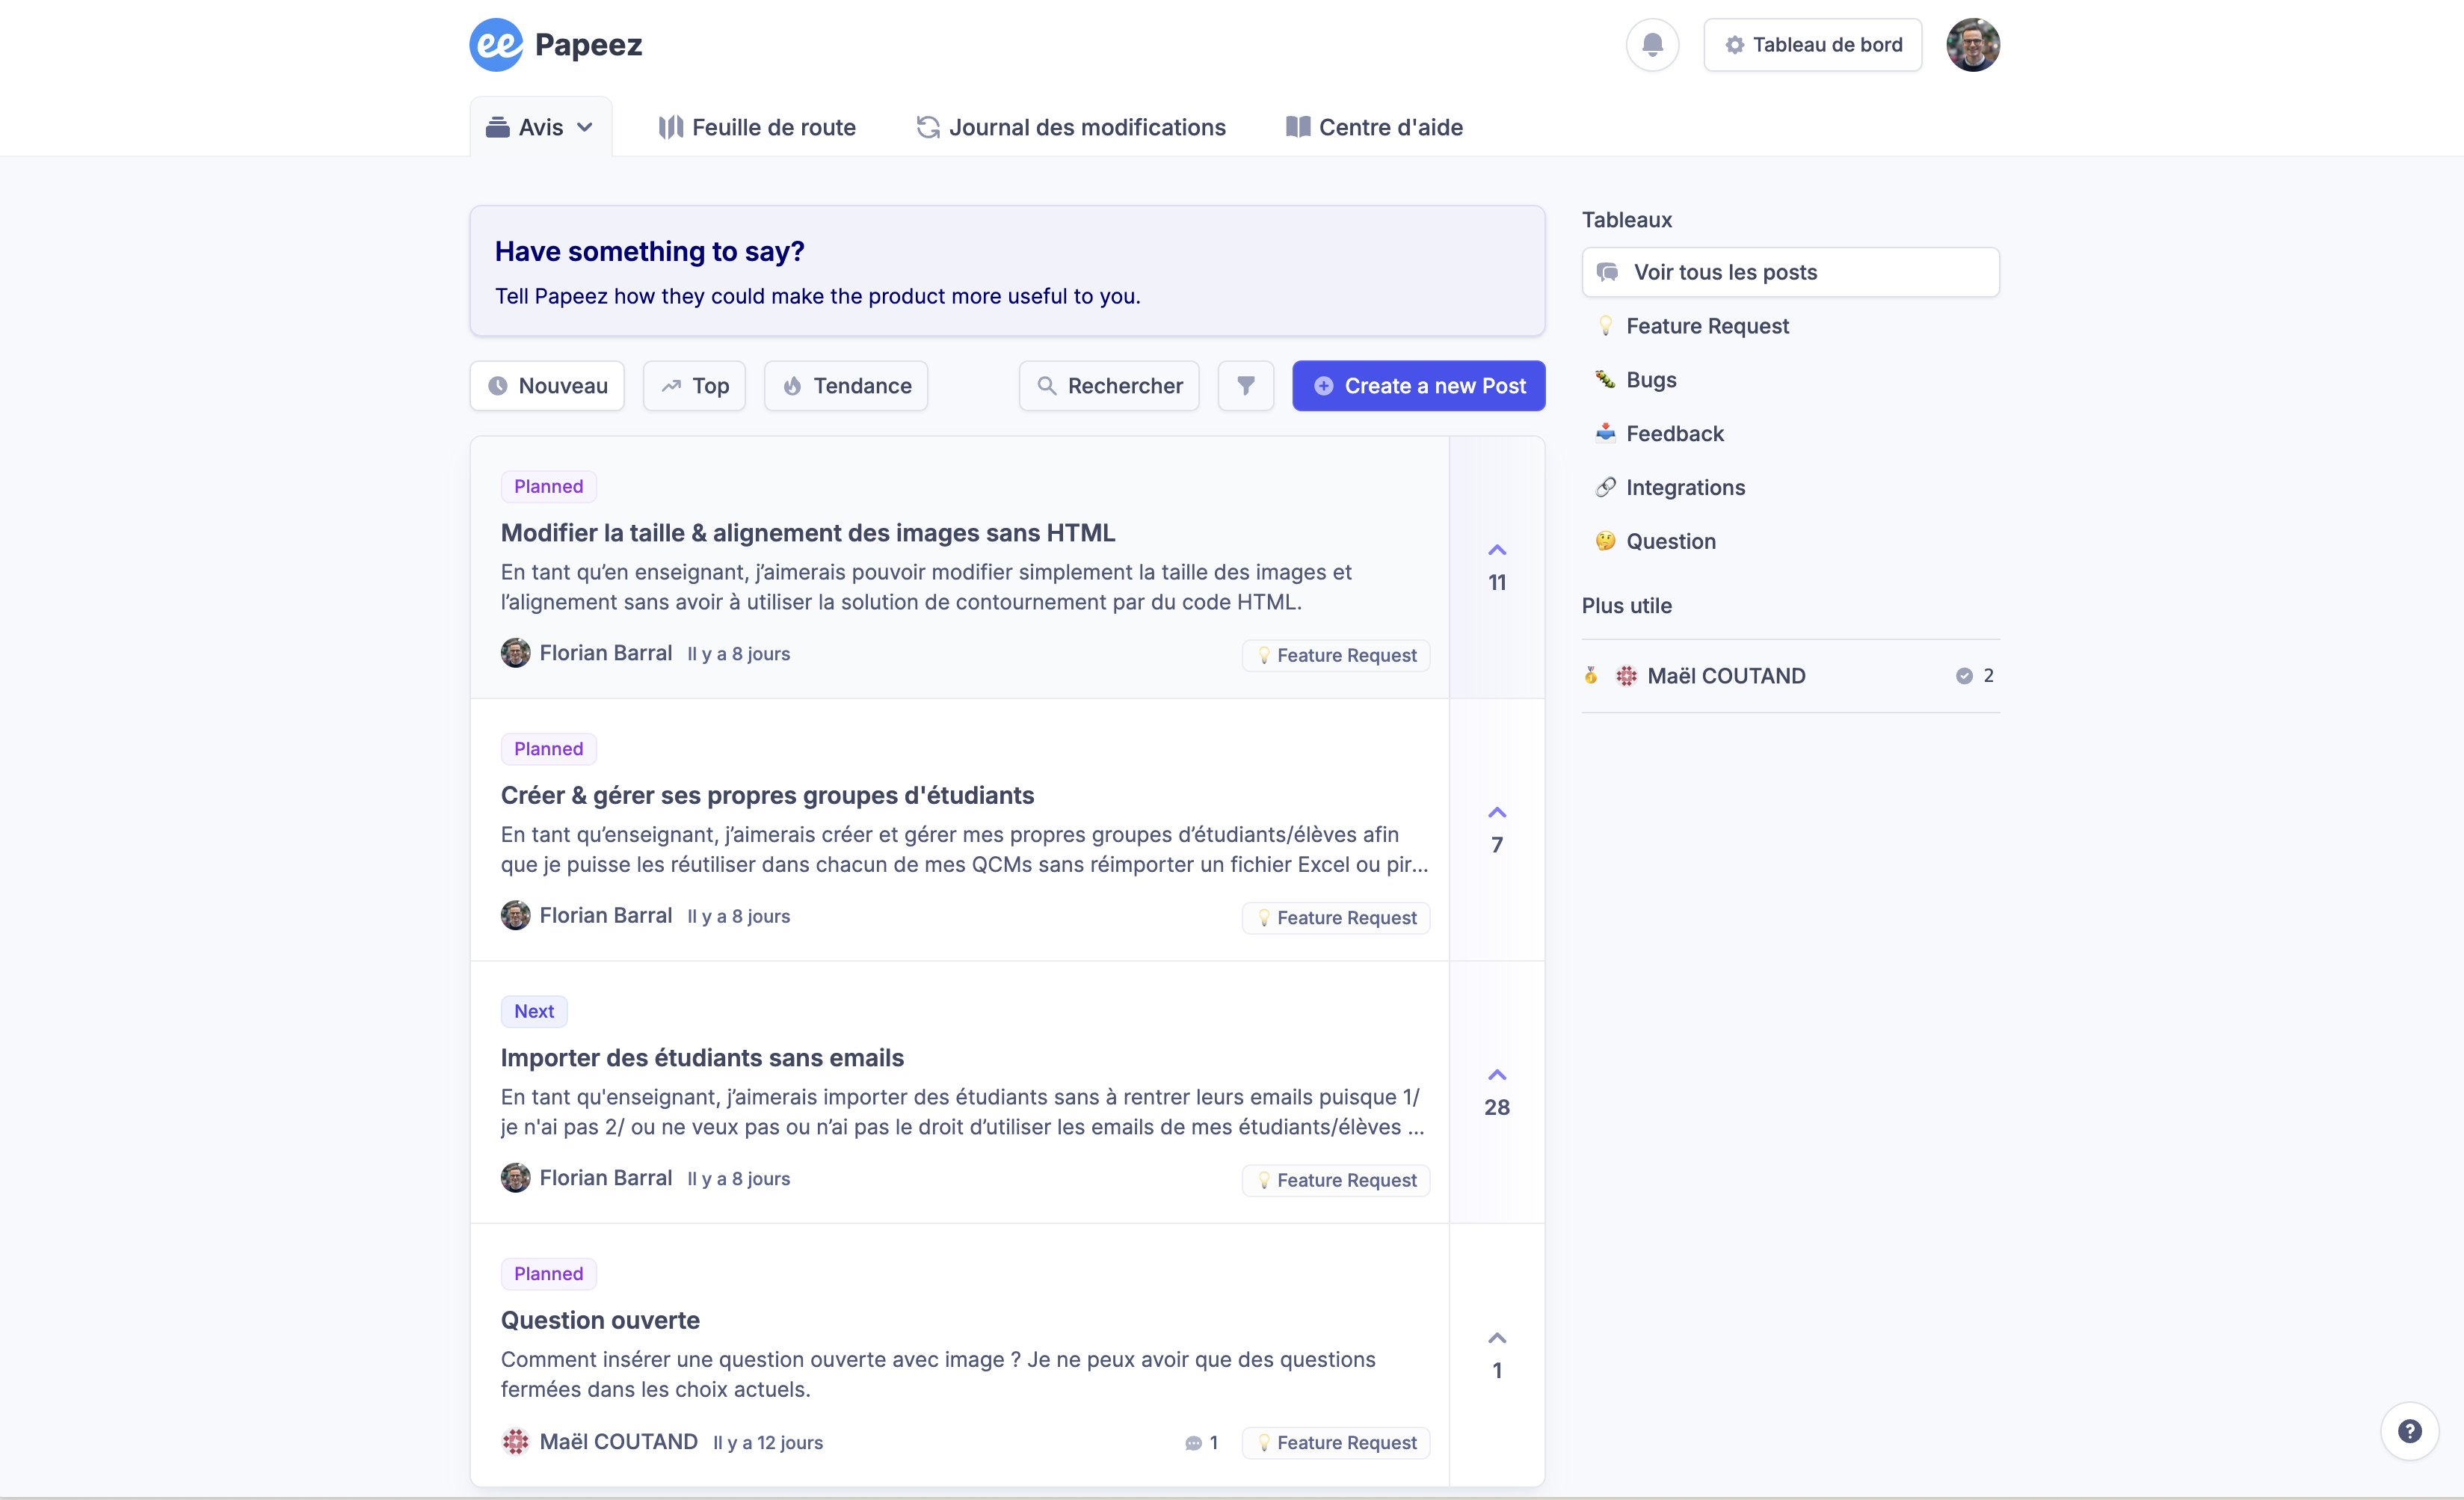2464x1500 pixels.
Task: Open the Integrations board
Action: coord(1685,488)
